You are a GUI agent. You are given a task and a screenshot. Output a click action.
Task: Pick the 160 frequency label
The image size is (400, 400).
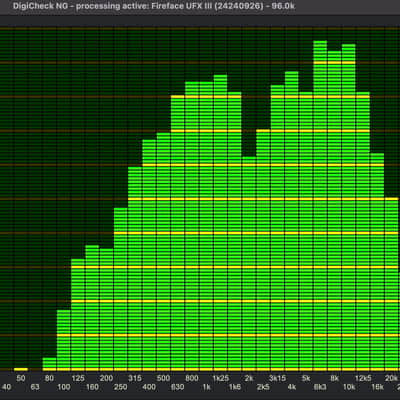[92, 387]
